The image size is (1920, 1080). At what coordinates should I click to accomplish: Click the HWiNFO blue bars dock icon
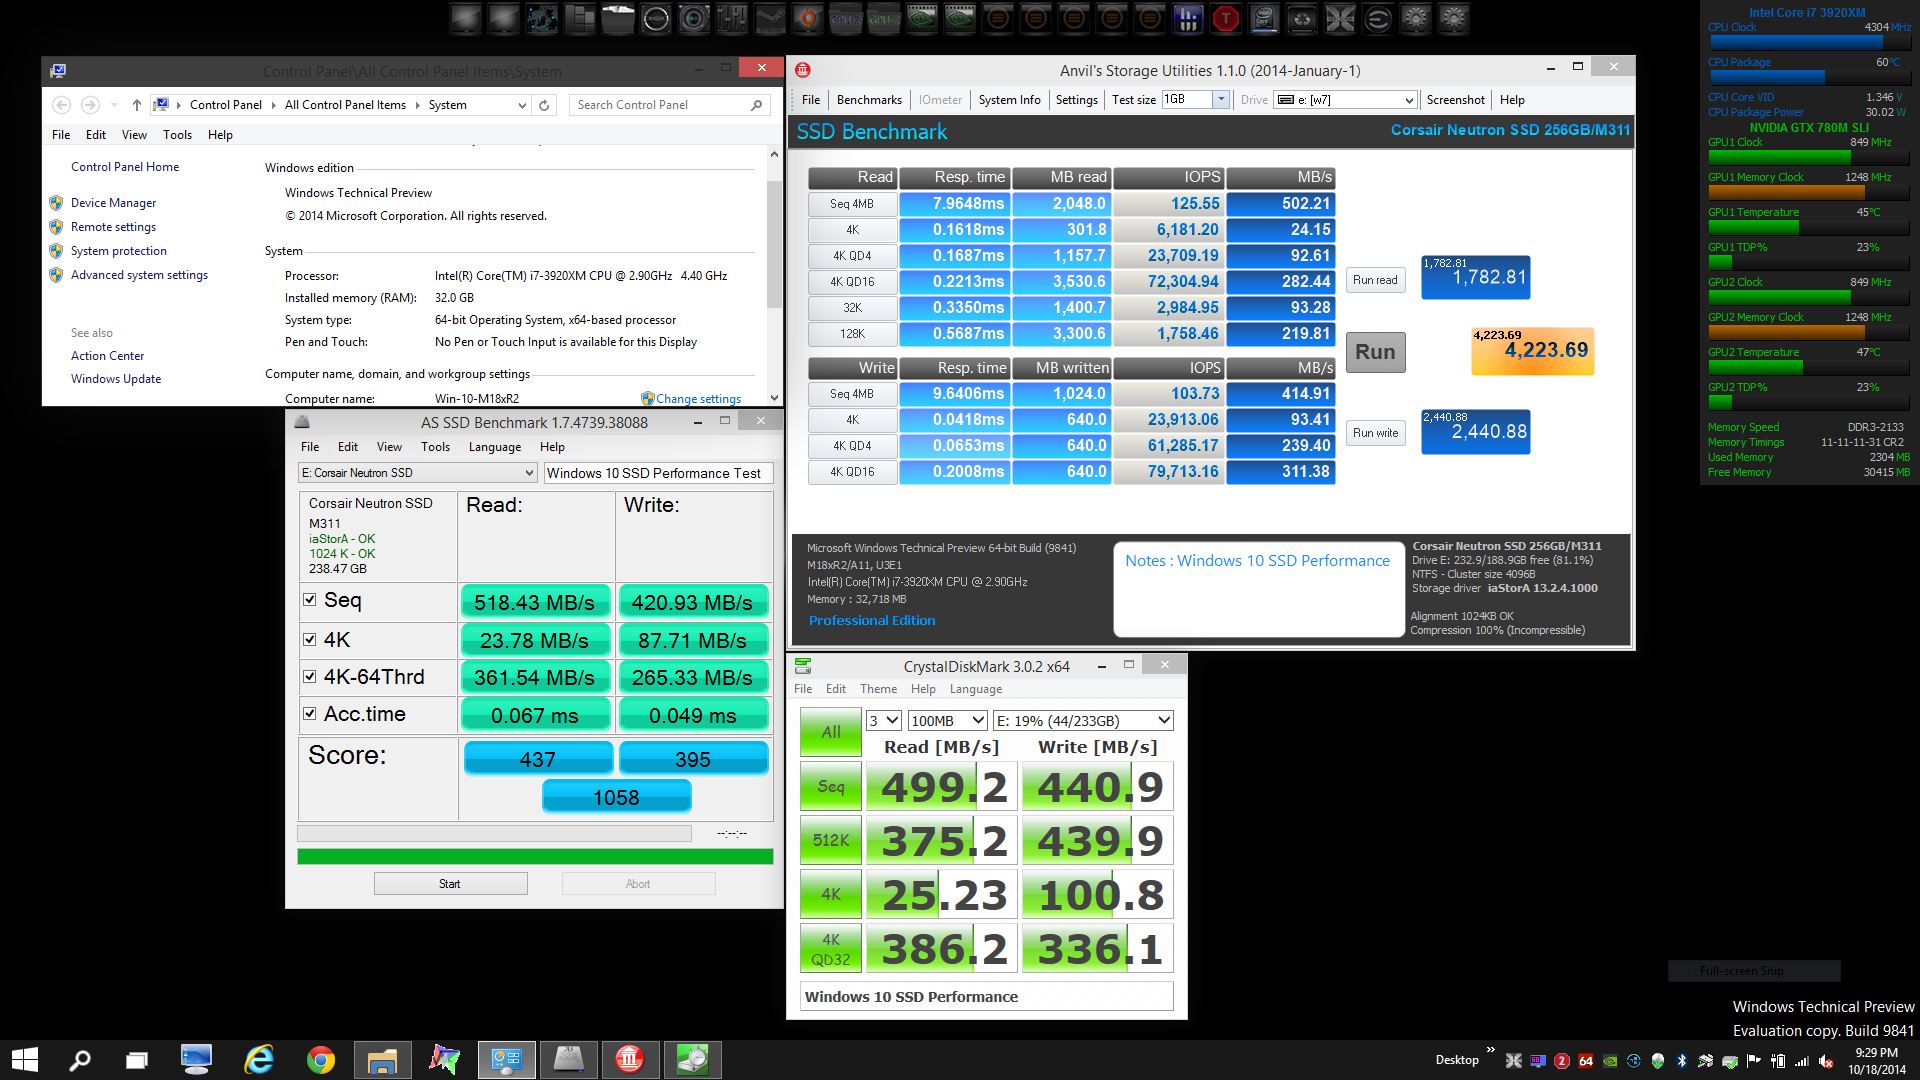[x=1188, y=18]
